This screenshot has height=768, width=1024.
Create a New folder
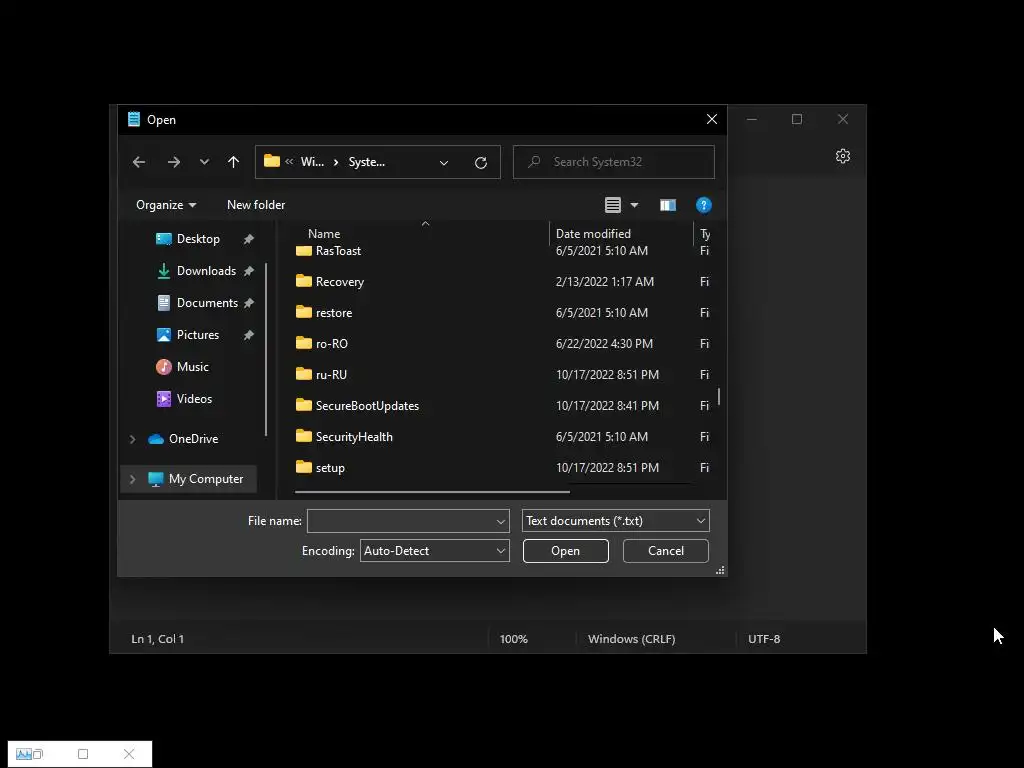point(256,205)
